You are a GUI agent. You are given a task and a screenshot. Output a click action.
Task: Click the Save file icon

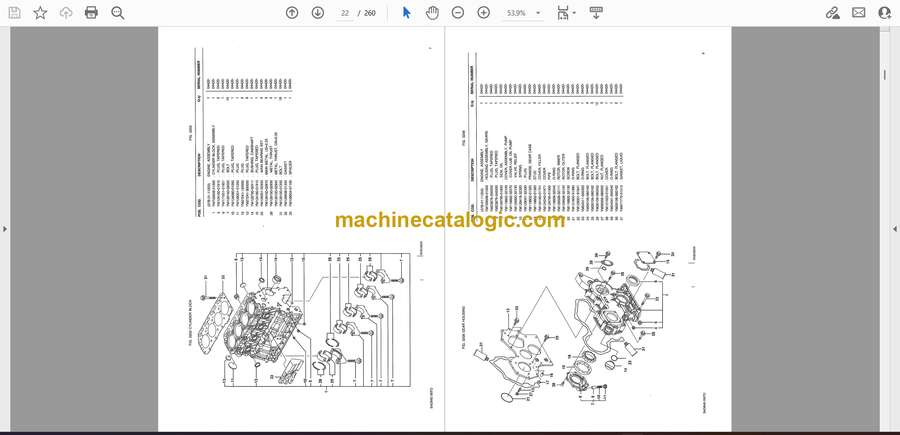pyautogui.click(x=14, y=13)
